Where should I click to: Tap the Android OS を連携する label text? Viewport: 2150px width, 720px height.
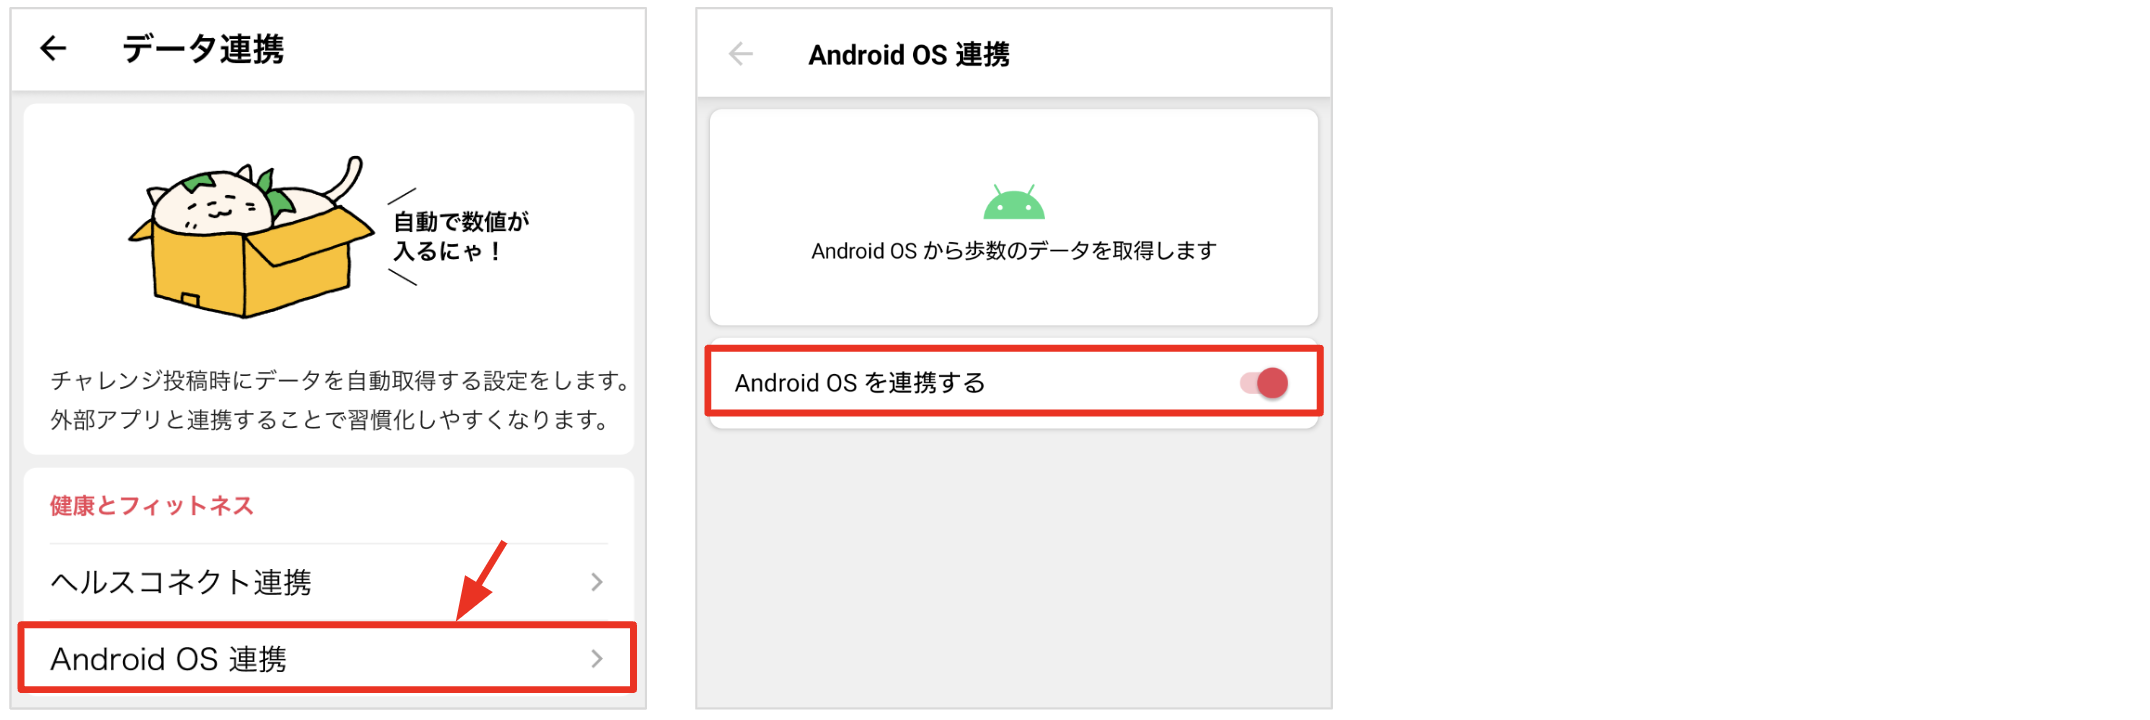coord(860,383)
